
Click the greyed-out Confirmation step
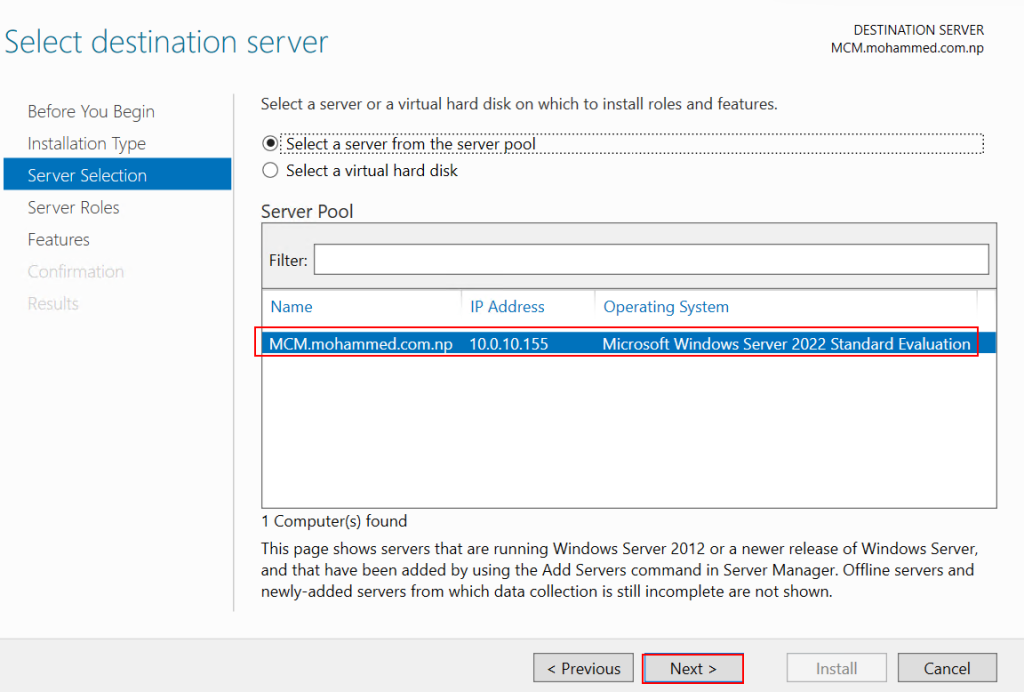coord(76,271)
